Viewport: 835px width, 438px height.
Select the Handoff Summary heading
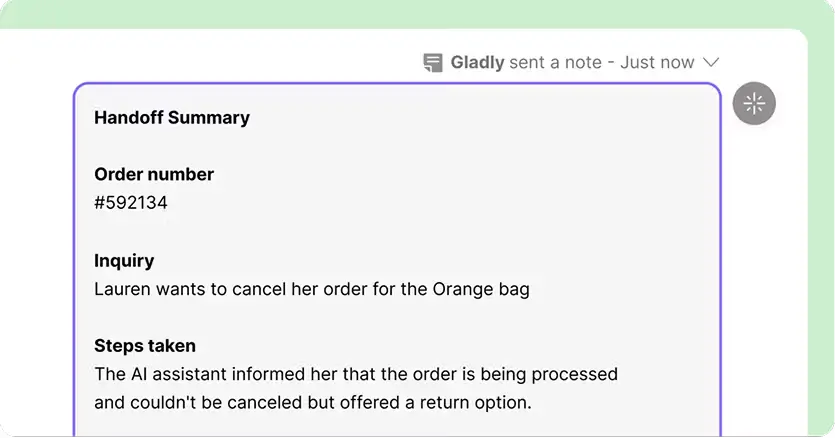pyautogui.click(x=172, y=118)
